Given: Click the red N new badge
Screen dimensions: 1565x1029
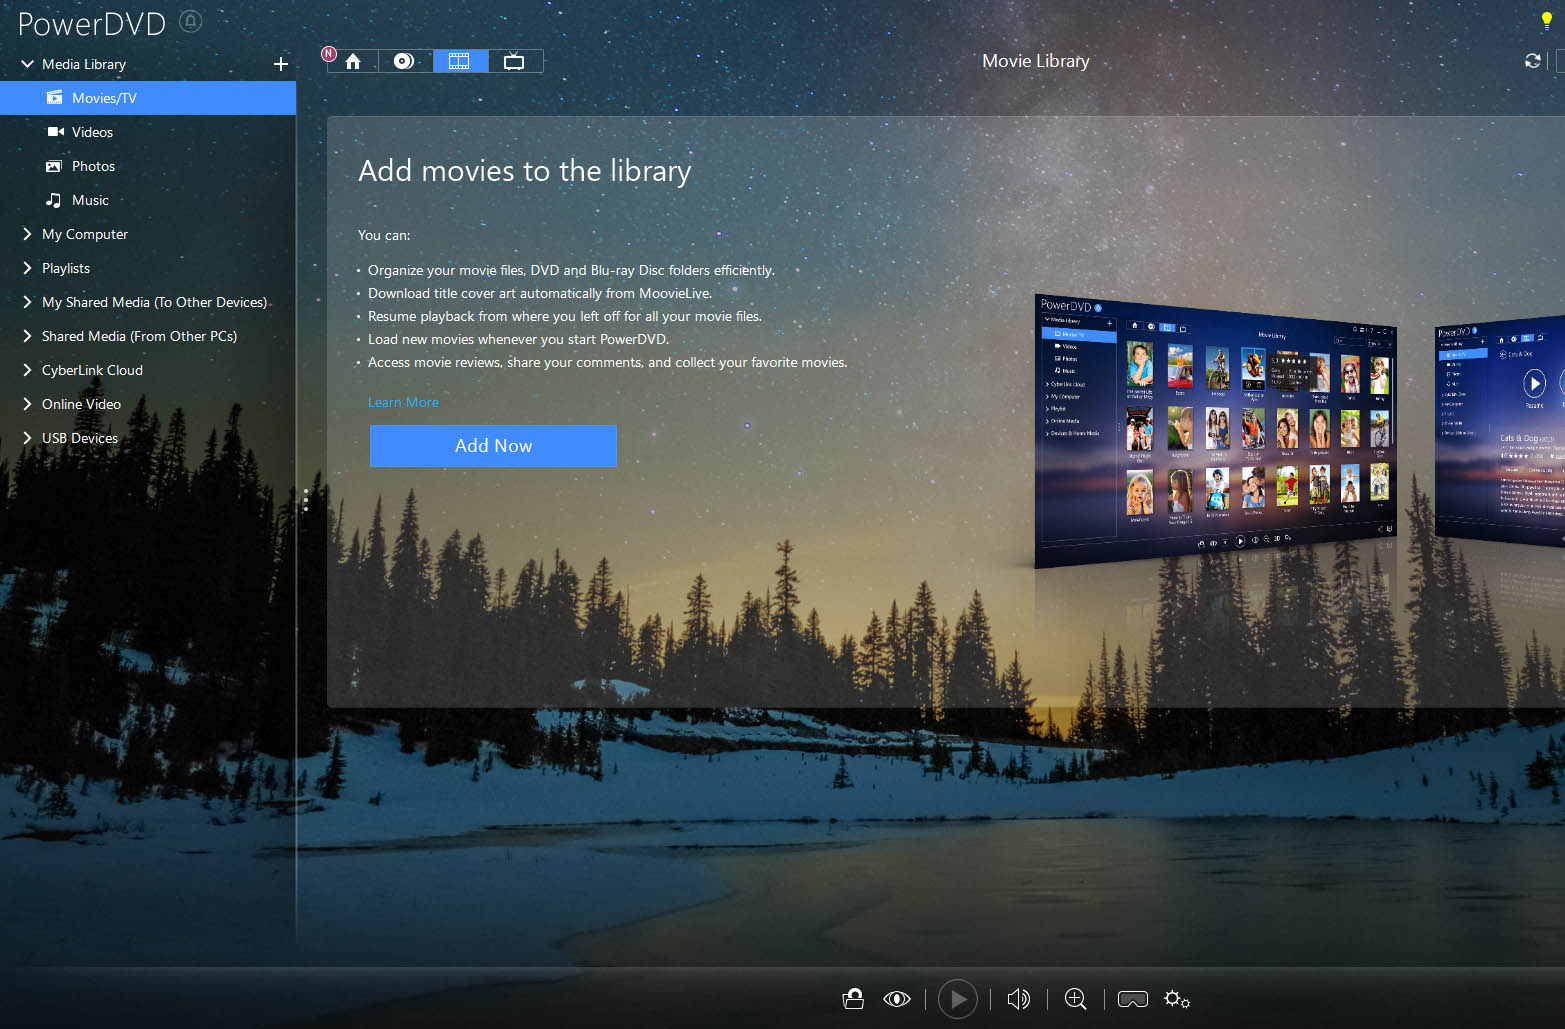Looking at the screenshot, I should [x=329, y=54].
